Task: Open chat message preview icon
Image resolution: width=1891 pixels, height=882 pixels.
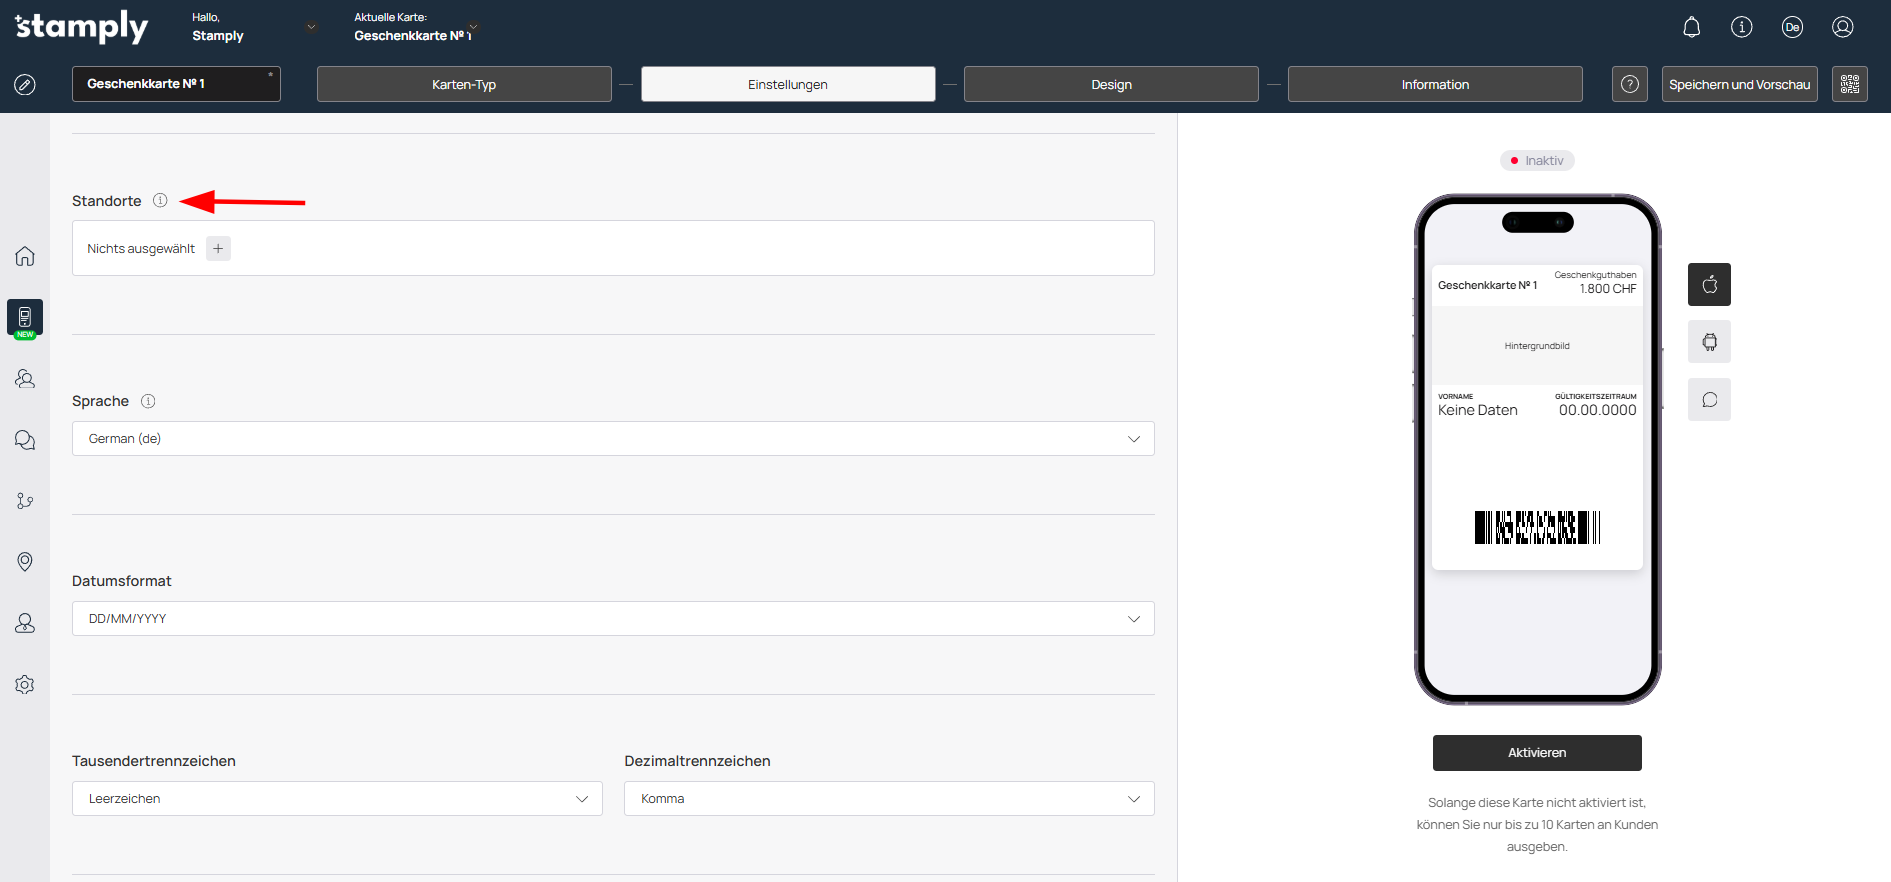Action: [x=1709, y=400]
